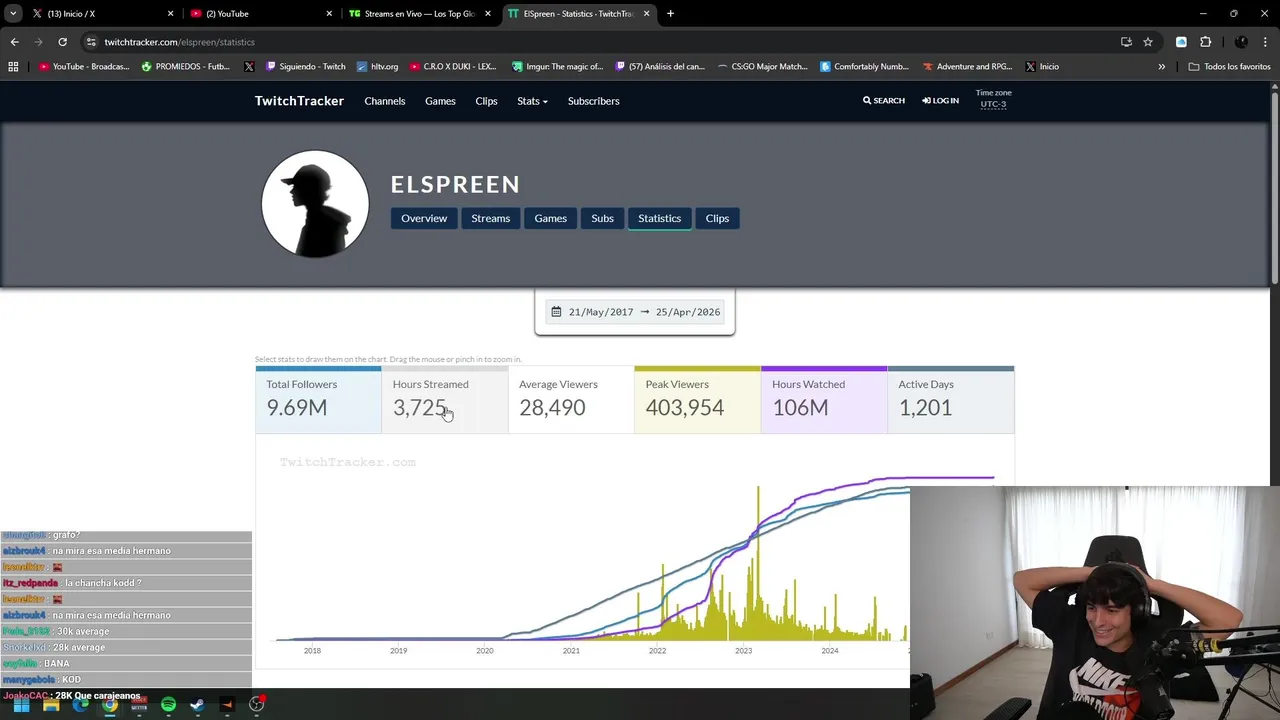Show more bookmarks with the chevron

(x=1161, y=67)
